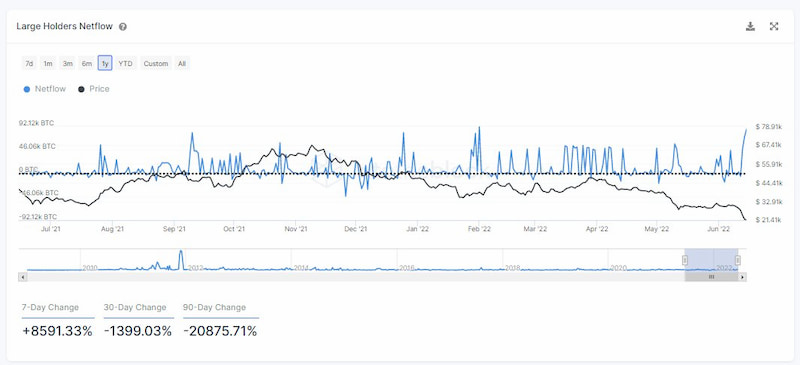The height and width of the screenshot is (365, 800).
Task: Click the Apr '22 axis label
Action: (x=597, y=229)
